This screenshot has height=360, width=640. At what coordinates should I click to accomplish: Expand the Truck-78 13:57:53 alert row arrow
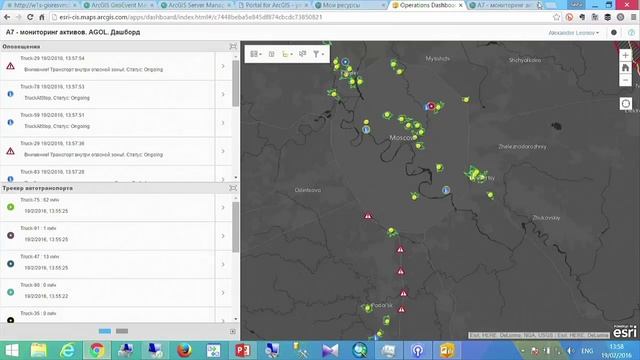(223, 94)
